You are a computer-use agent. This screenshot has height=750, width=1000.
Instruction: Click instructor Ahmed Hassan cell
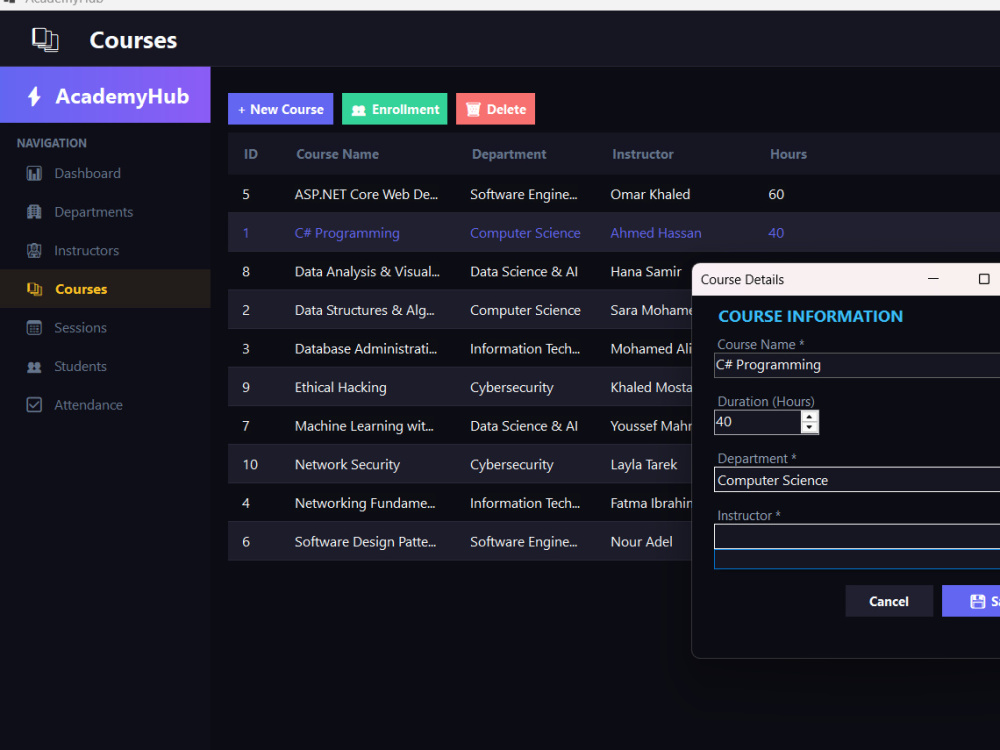pos(656,233)
